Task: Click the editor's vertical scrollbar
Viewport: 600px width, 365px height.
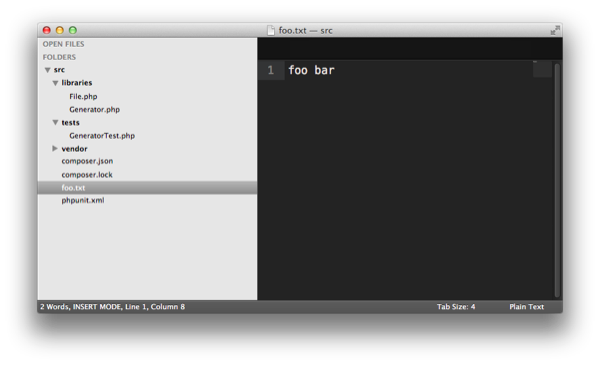Action: 557,180
